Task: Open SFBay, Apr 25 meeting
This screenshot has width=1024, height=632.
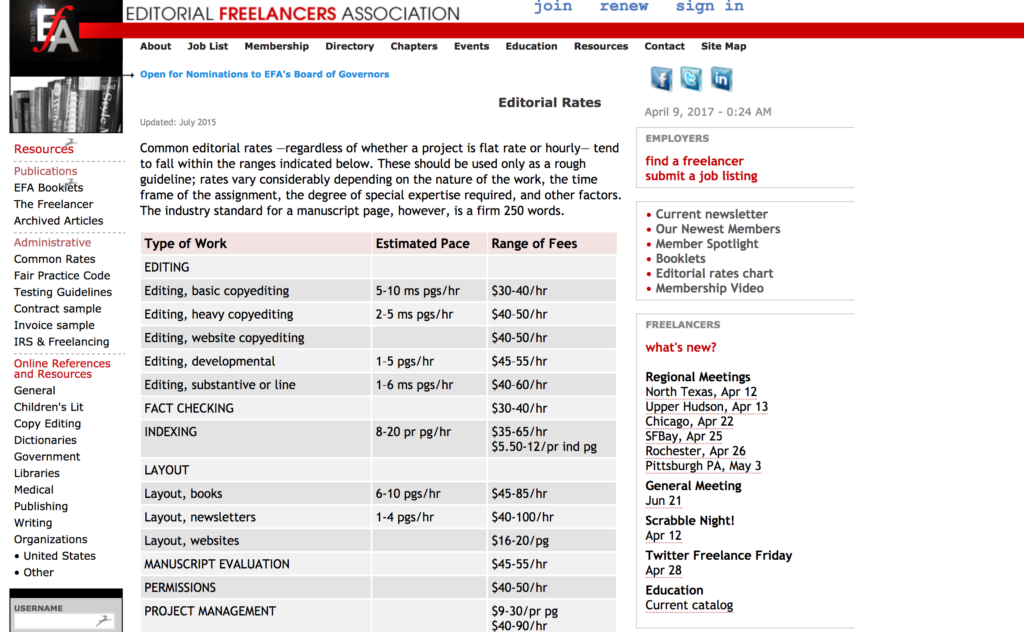Action: (684, 436)
